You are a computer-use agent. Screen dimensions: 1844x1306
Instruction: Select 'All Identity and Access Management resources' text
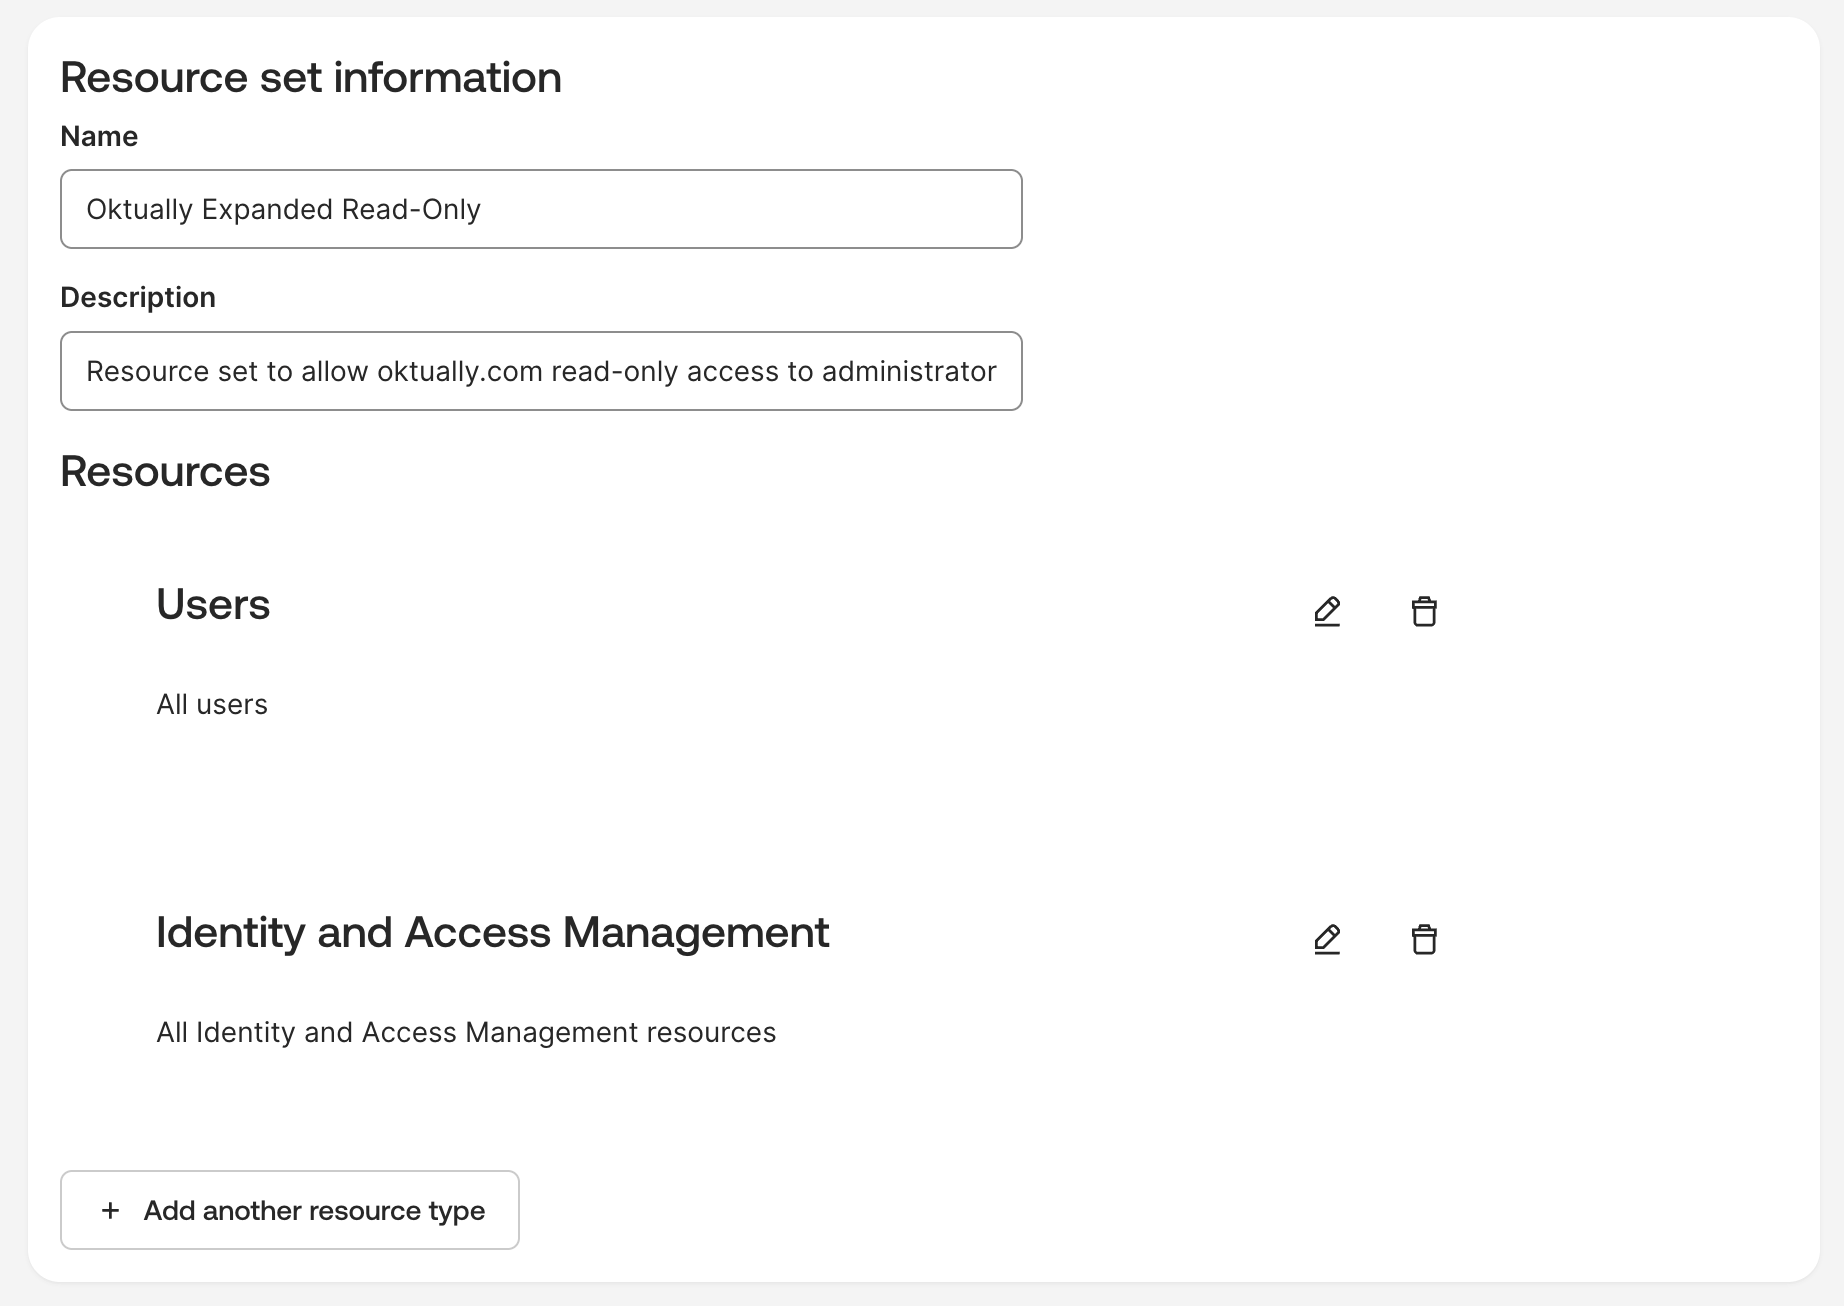pyautogui.click(x=466, y=1032)
